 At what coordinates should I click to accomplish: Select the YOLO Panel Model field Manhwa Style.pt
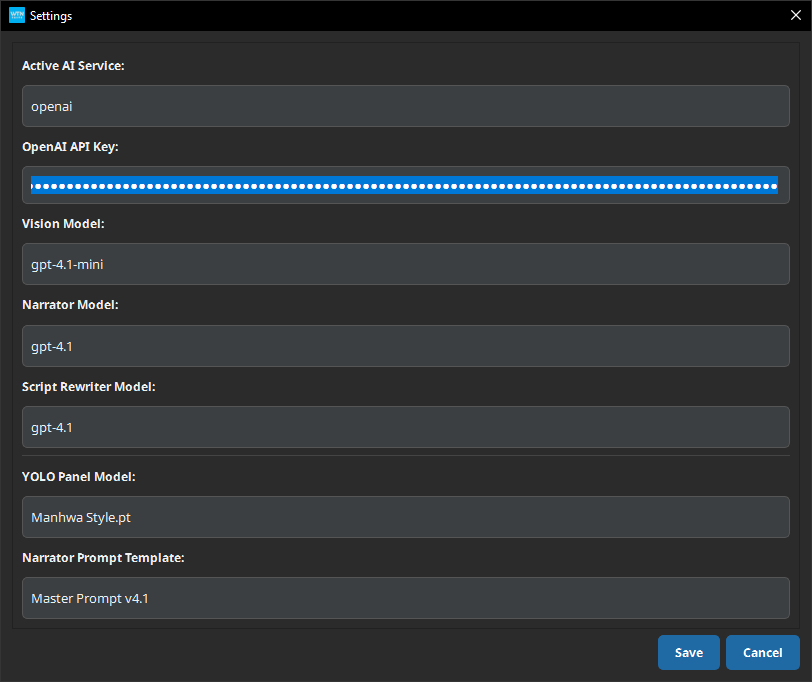[405, 517]
